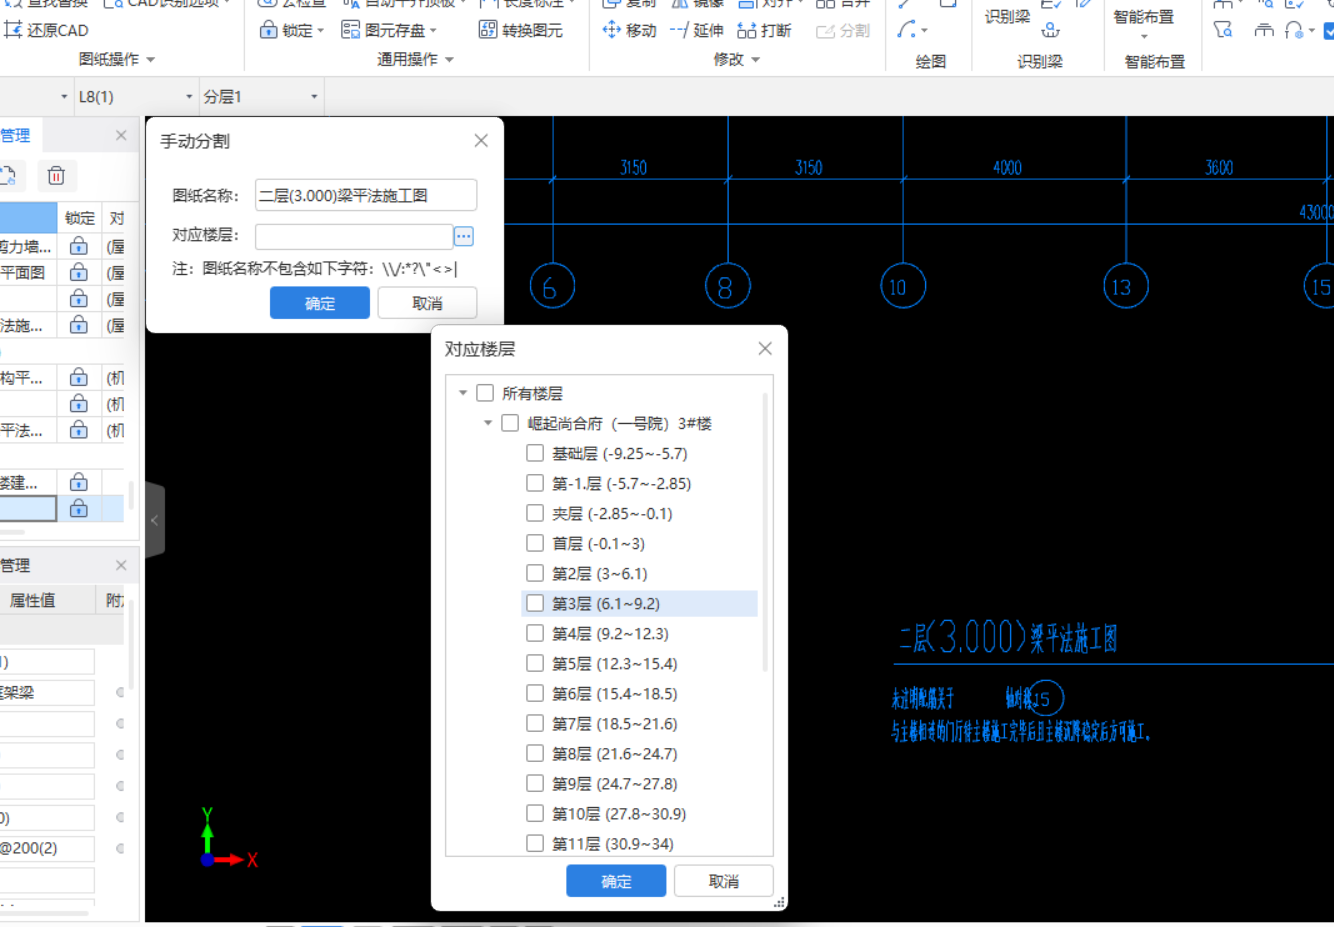The height and width of the screenshot is (927, 1334).
Task: Open the 锁定 dropdown arrow
Action: click(x=320, y=31)
